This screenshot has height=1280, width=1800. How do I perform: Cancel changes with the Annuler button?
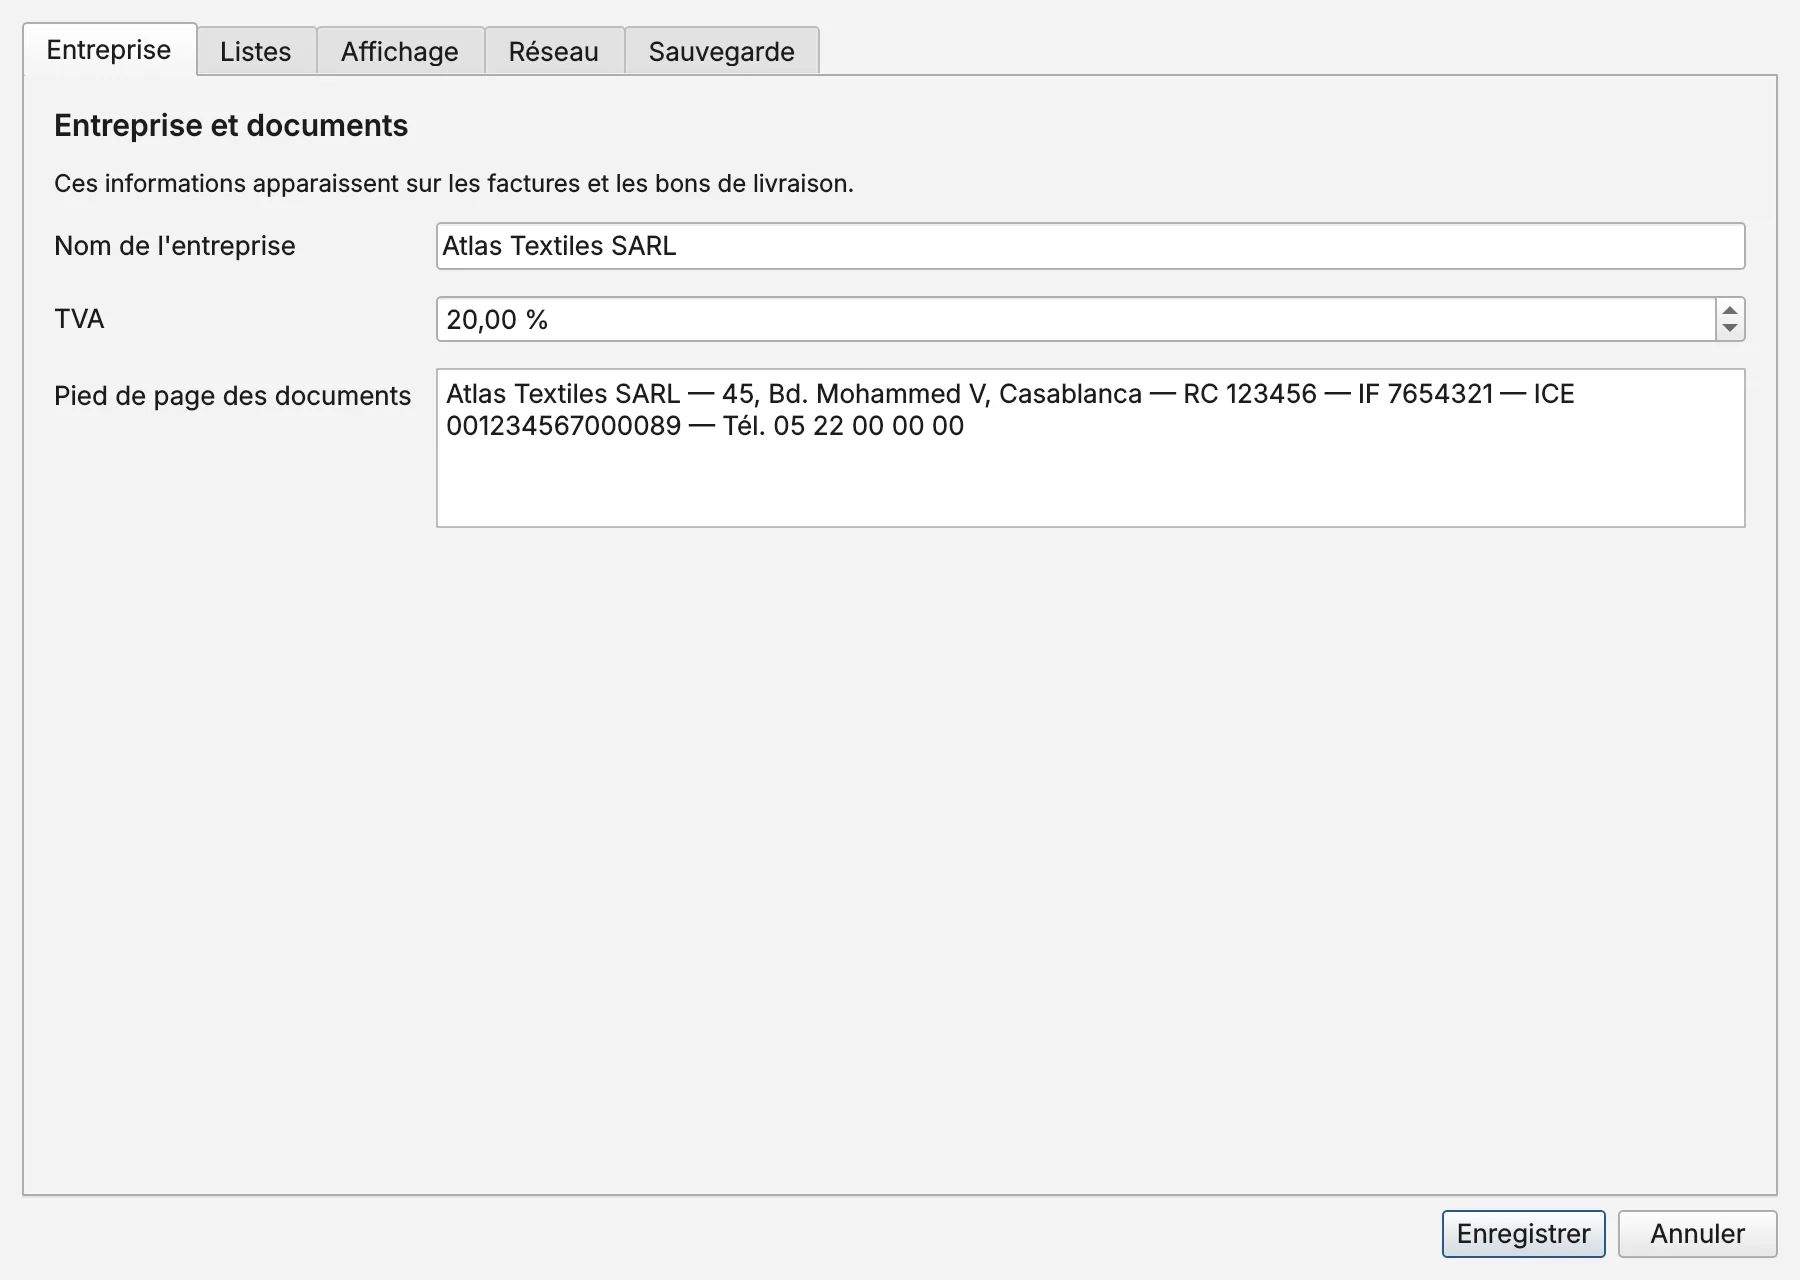[1698, 1234]
